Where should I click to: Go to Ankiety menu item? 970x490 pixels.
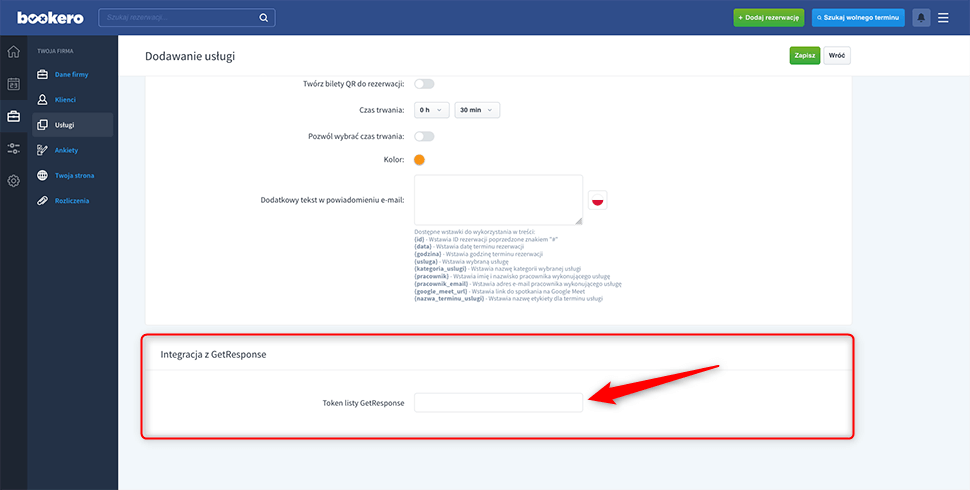(x=67, y=150)
